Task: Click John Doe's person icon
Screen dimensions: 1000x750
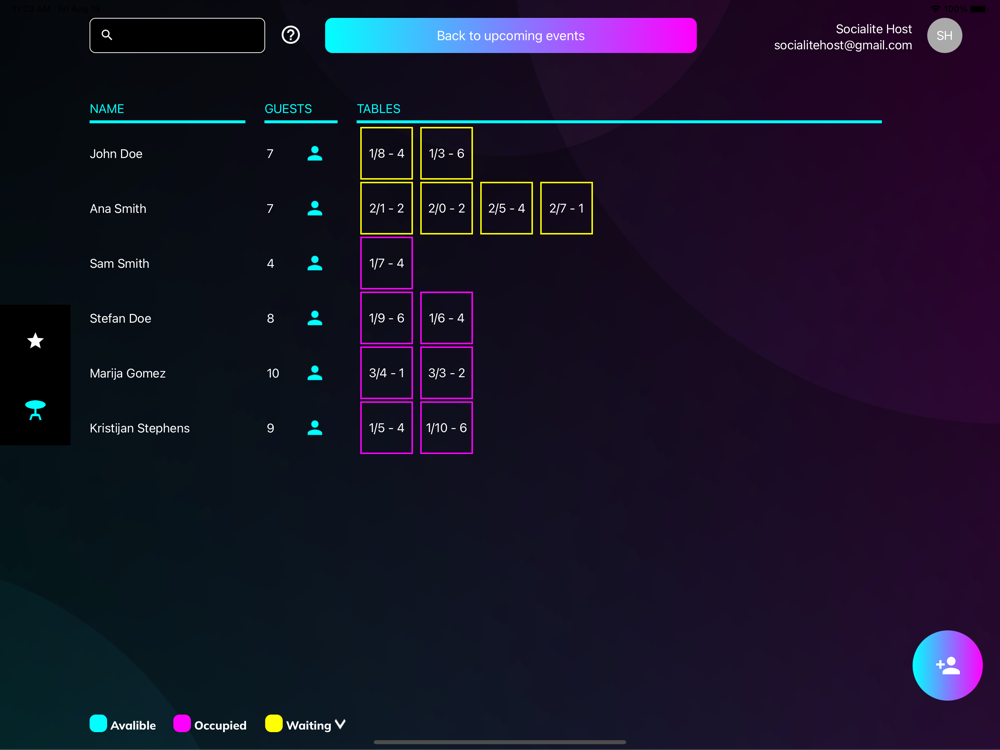Action: (x=314, y=154)
